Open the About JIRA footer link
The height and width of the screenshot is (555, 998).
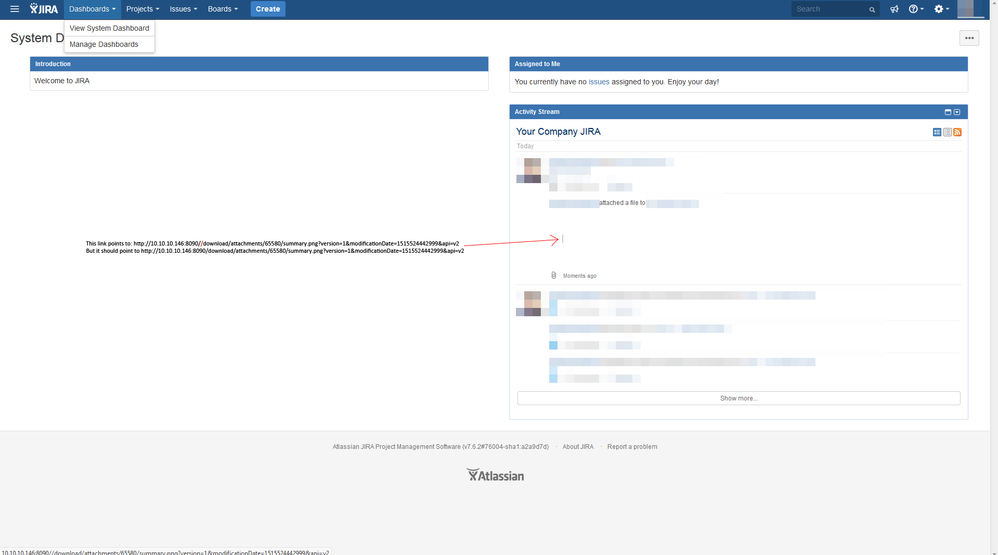tap(578, 447)
